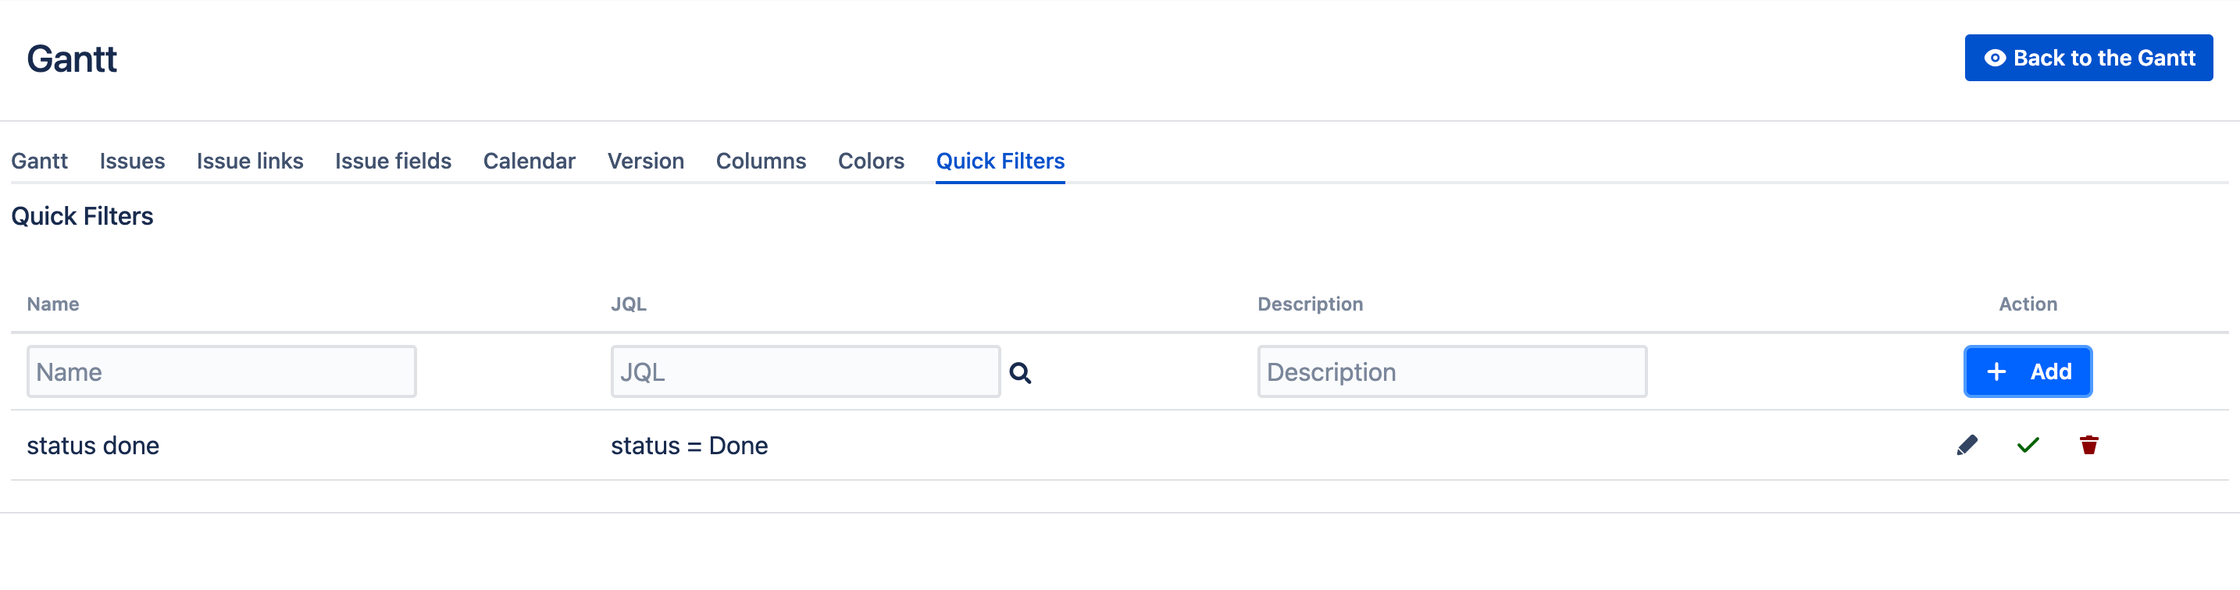Screen dimensions: 2240x590
Task: Select the Colors tab
Action: pyautogui.click(x=871, y=161)
